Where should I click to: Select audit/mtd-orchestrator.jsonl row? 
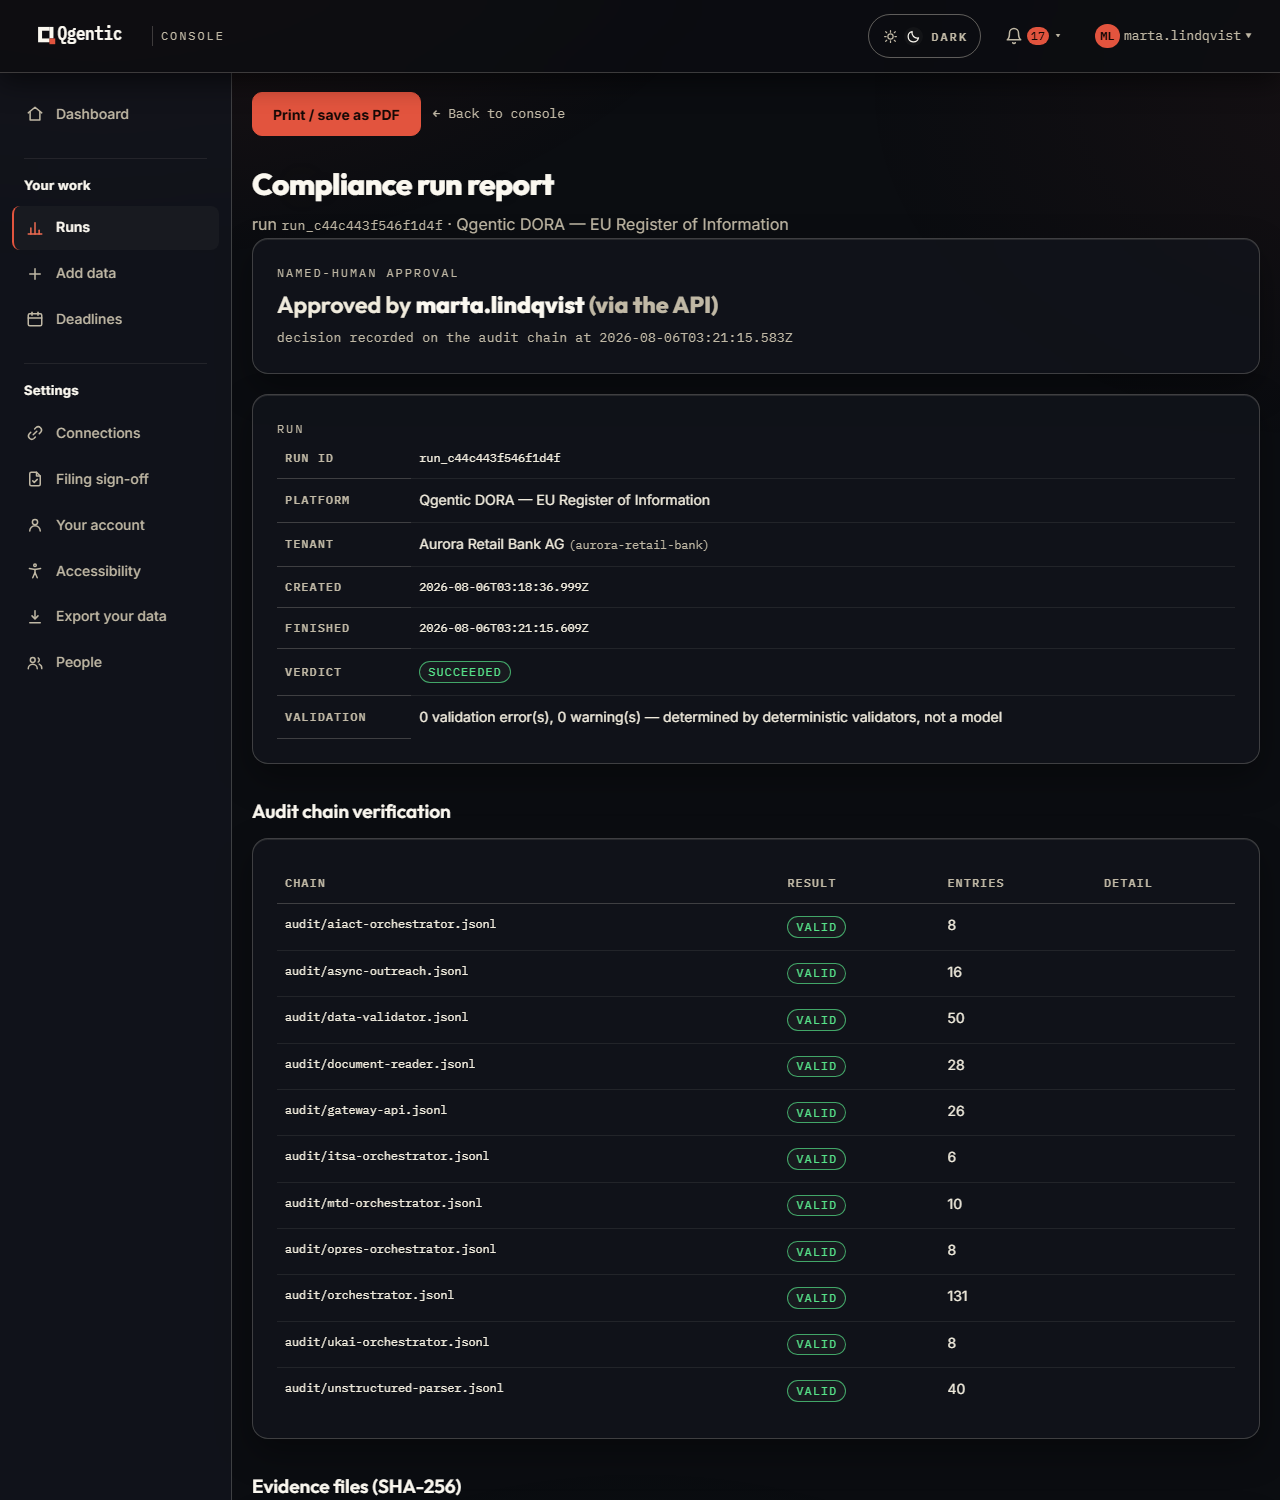756,1205
